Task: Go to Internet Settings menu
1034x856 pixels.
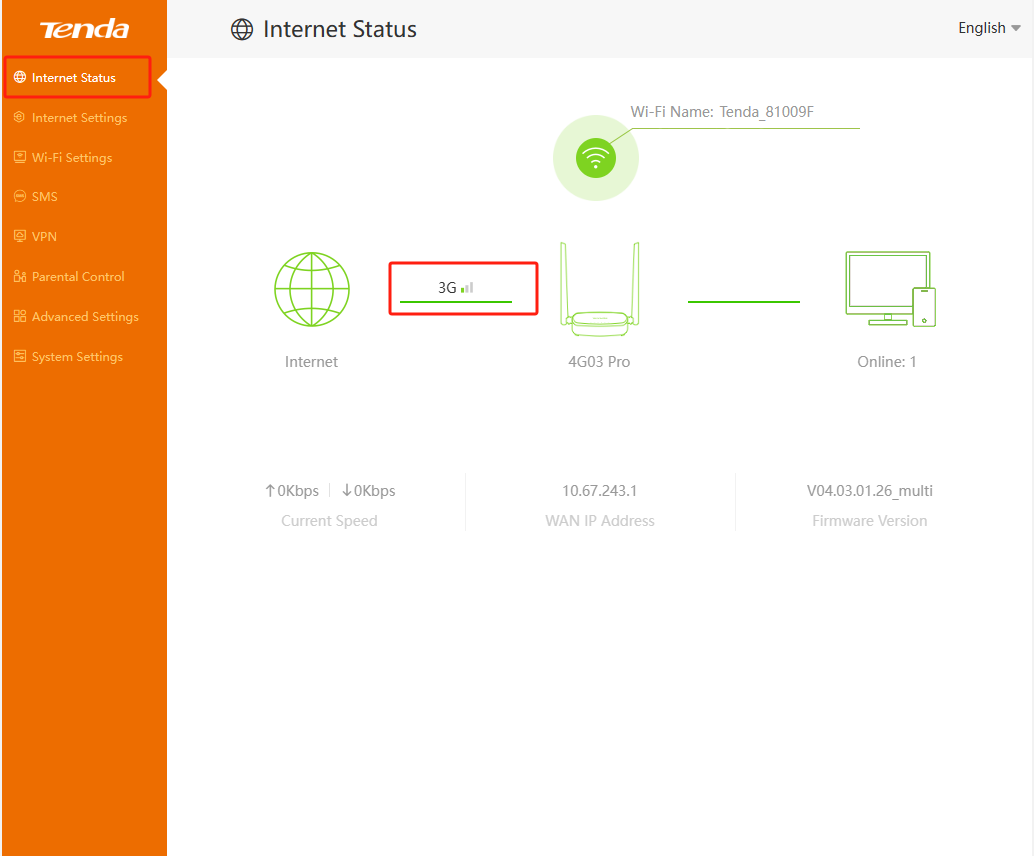Action: tap(79, 118)
